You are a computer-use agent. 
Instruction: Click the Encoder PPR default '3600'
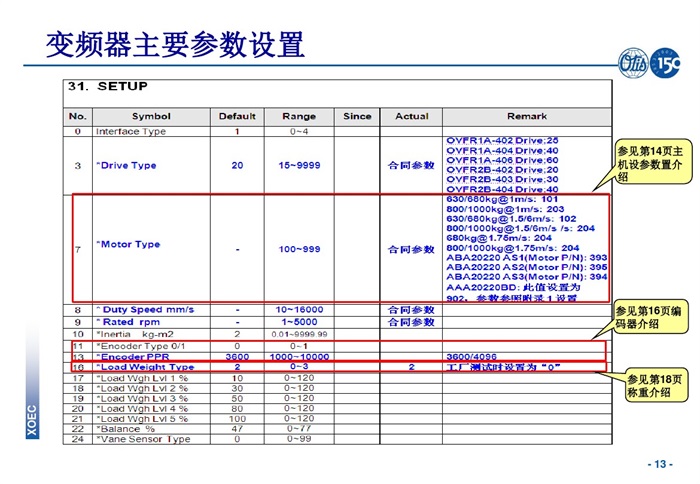click(x=237, y=357)
